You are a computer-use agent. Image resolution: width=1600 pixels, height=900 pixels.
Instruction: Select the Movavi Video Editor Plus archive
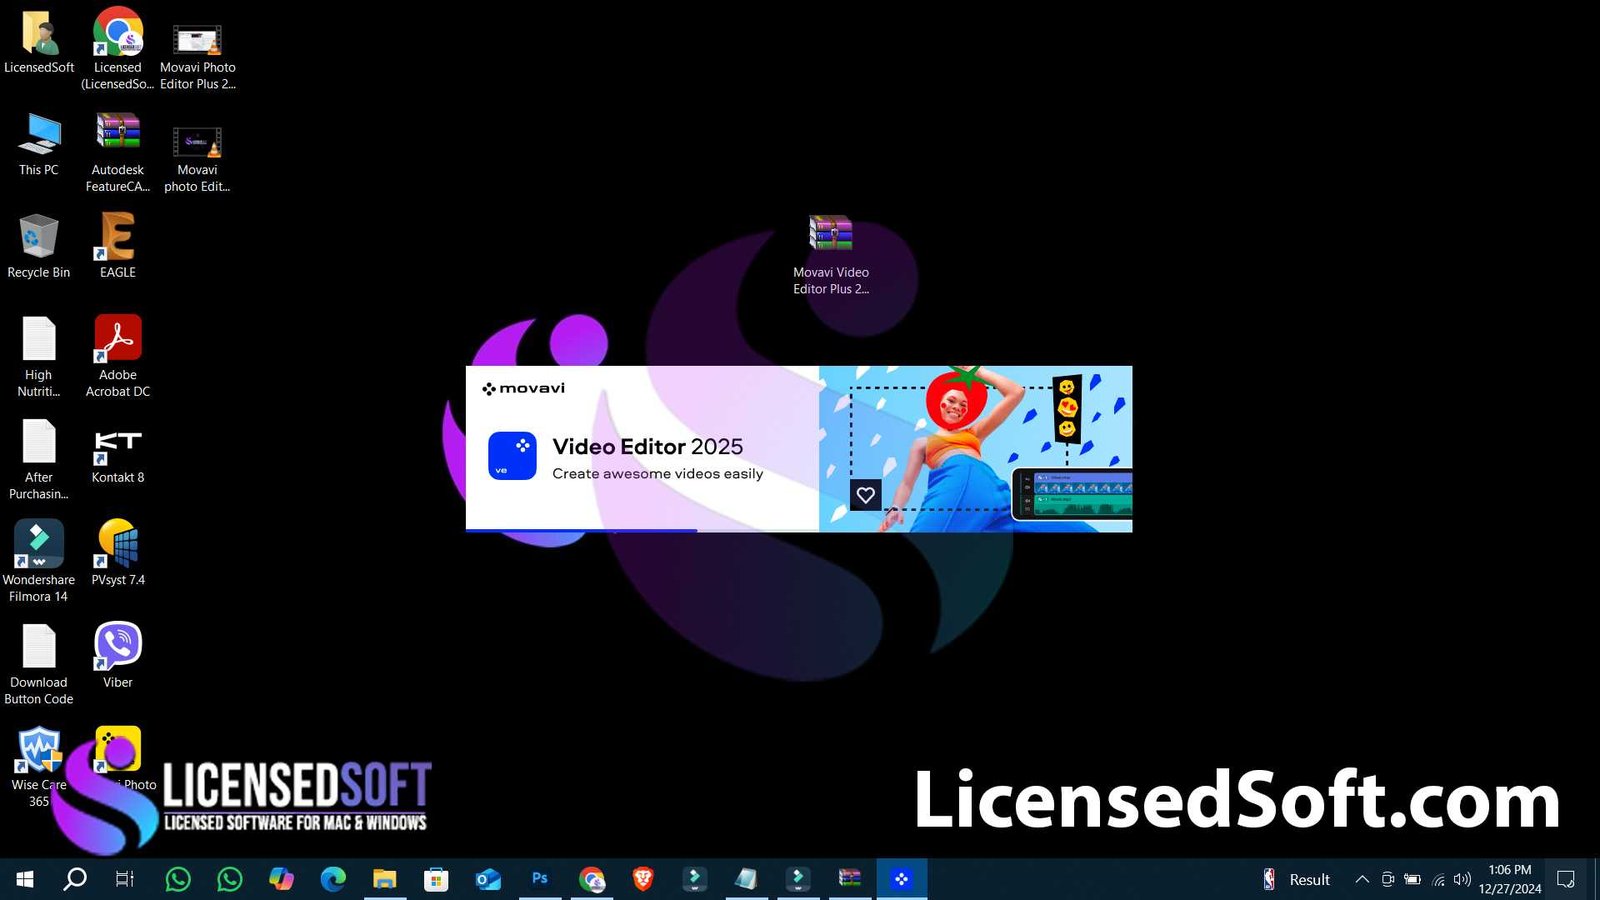[831, 255]
